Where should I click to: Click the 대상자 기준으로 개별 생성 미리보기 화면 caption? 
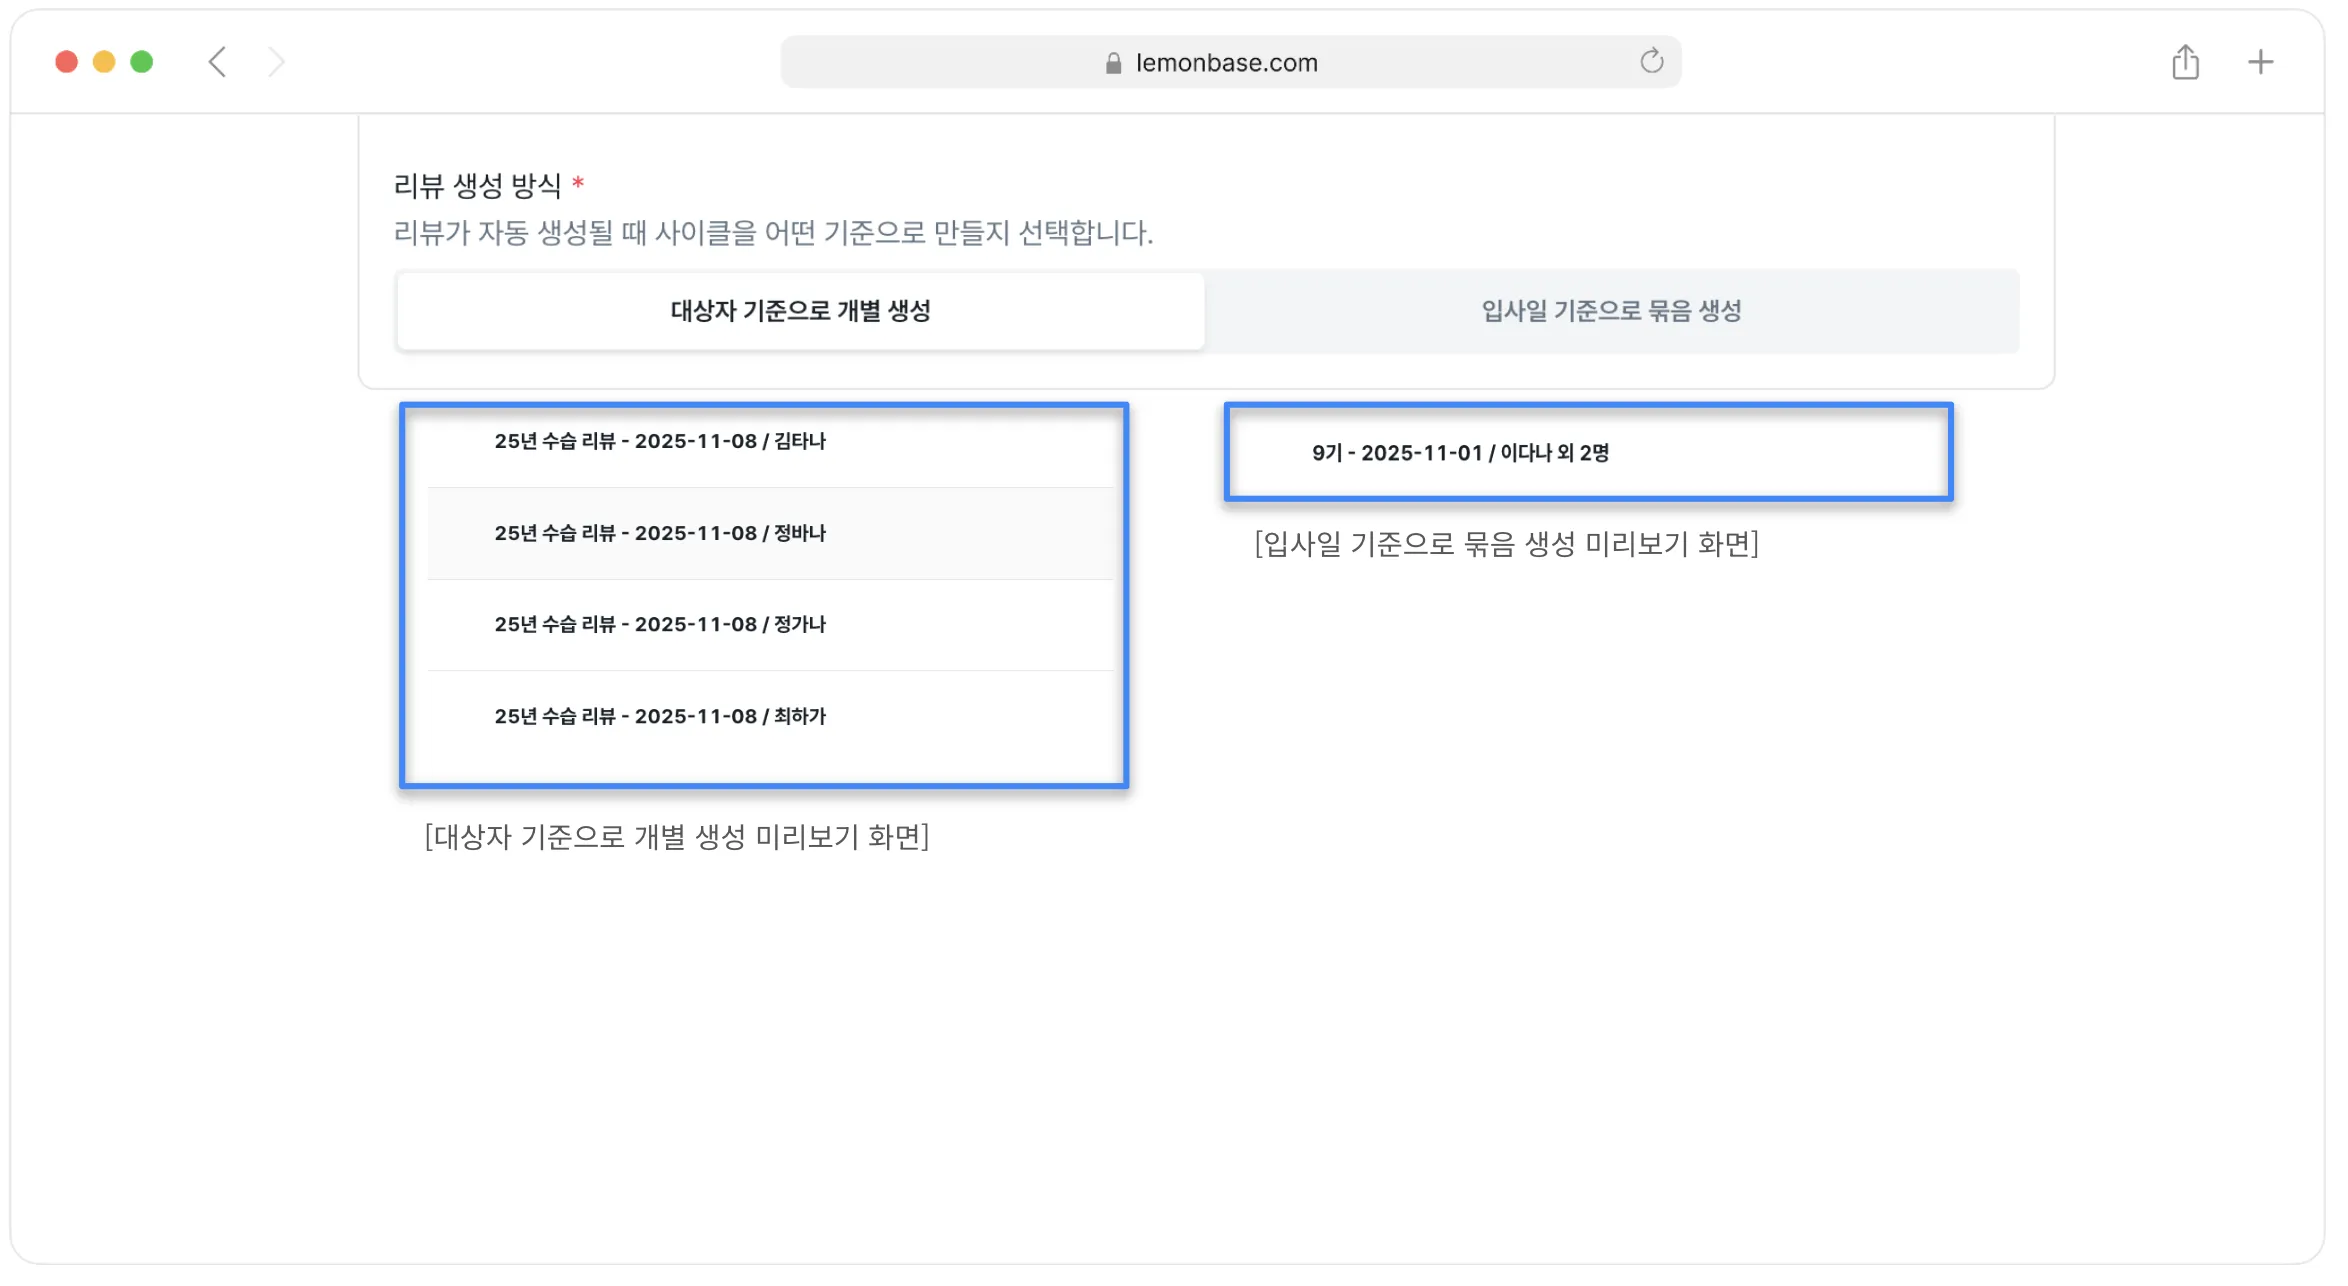click(x=677, y=837)
